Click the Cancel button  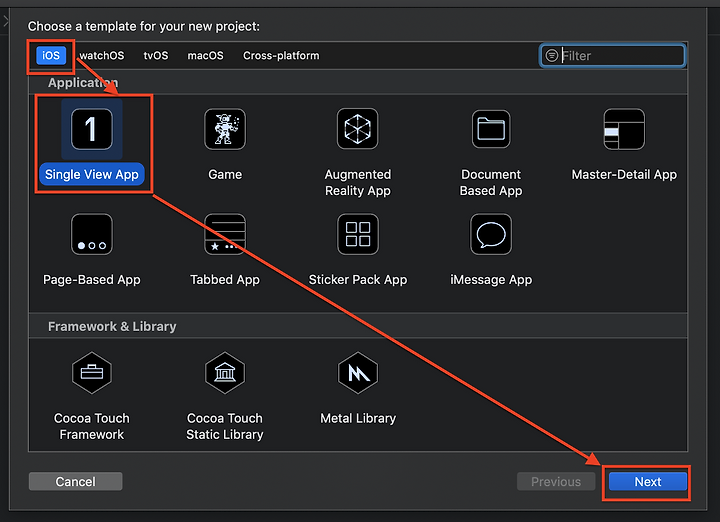tap(75, 482)
